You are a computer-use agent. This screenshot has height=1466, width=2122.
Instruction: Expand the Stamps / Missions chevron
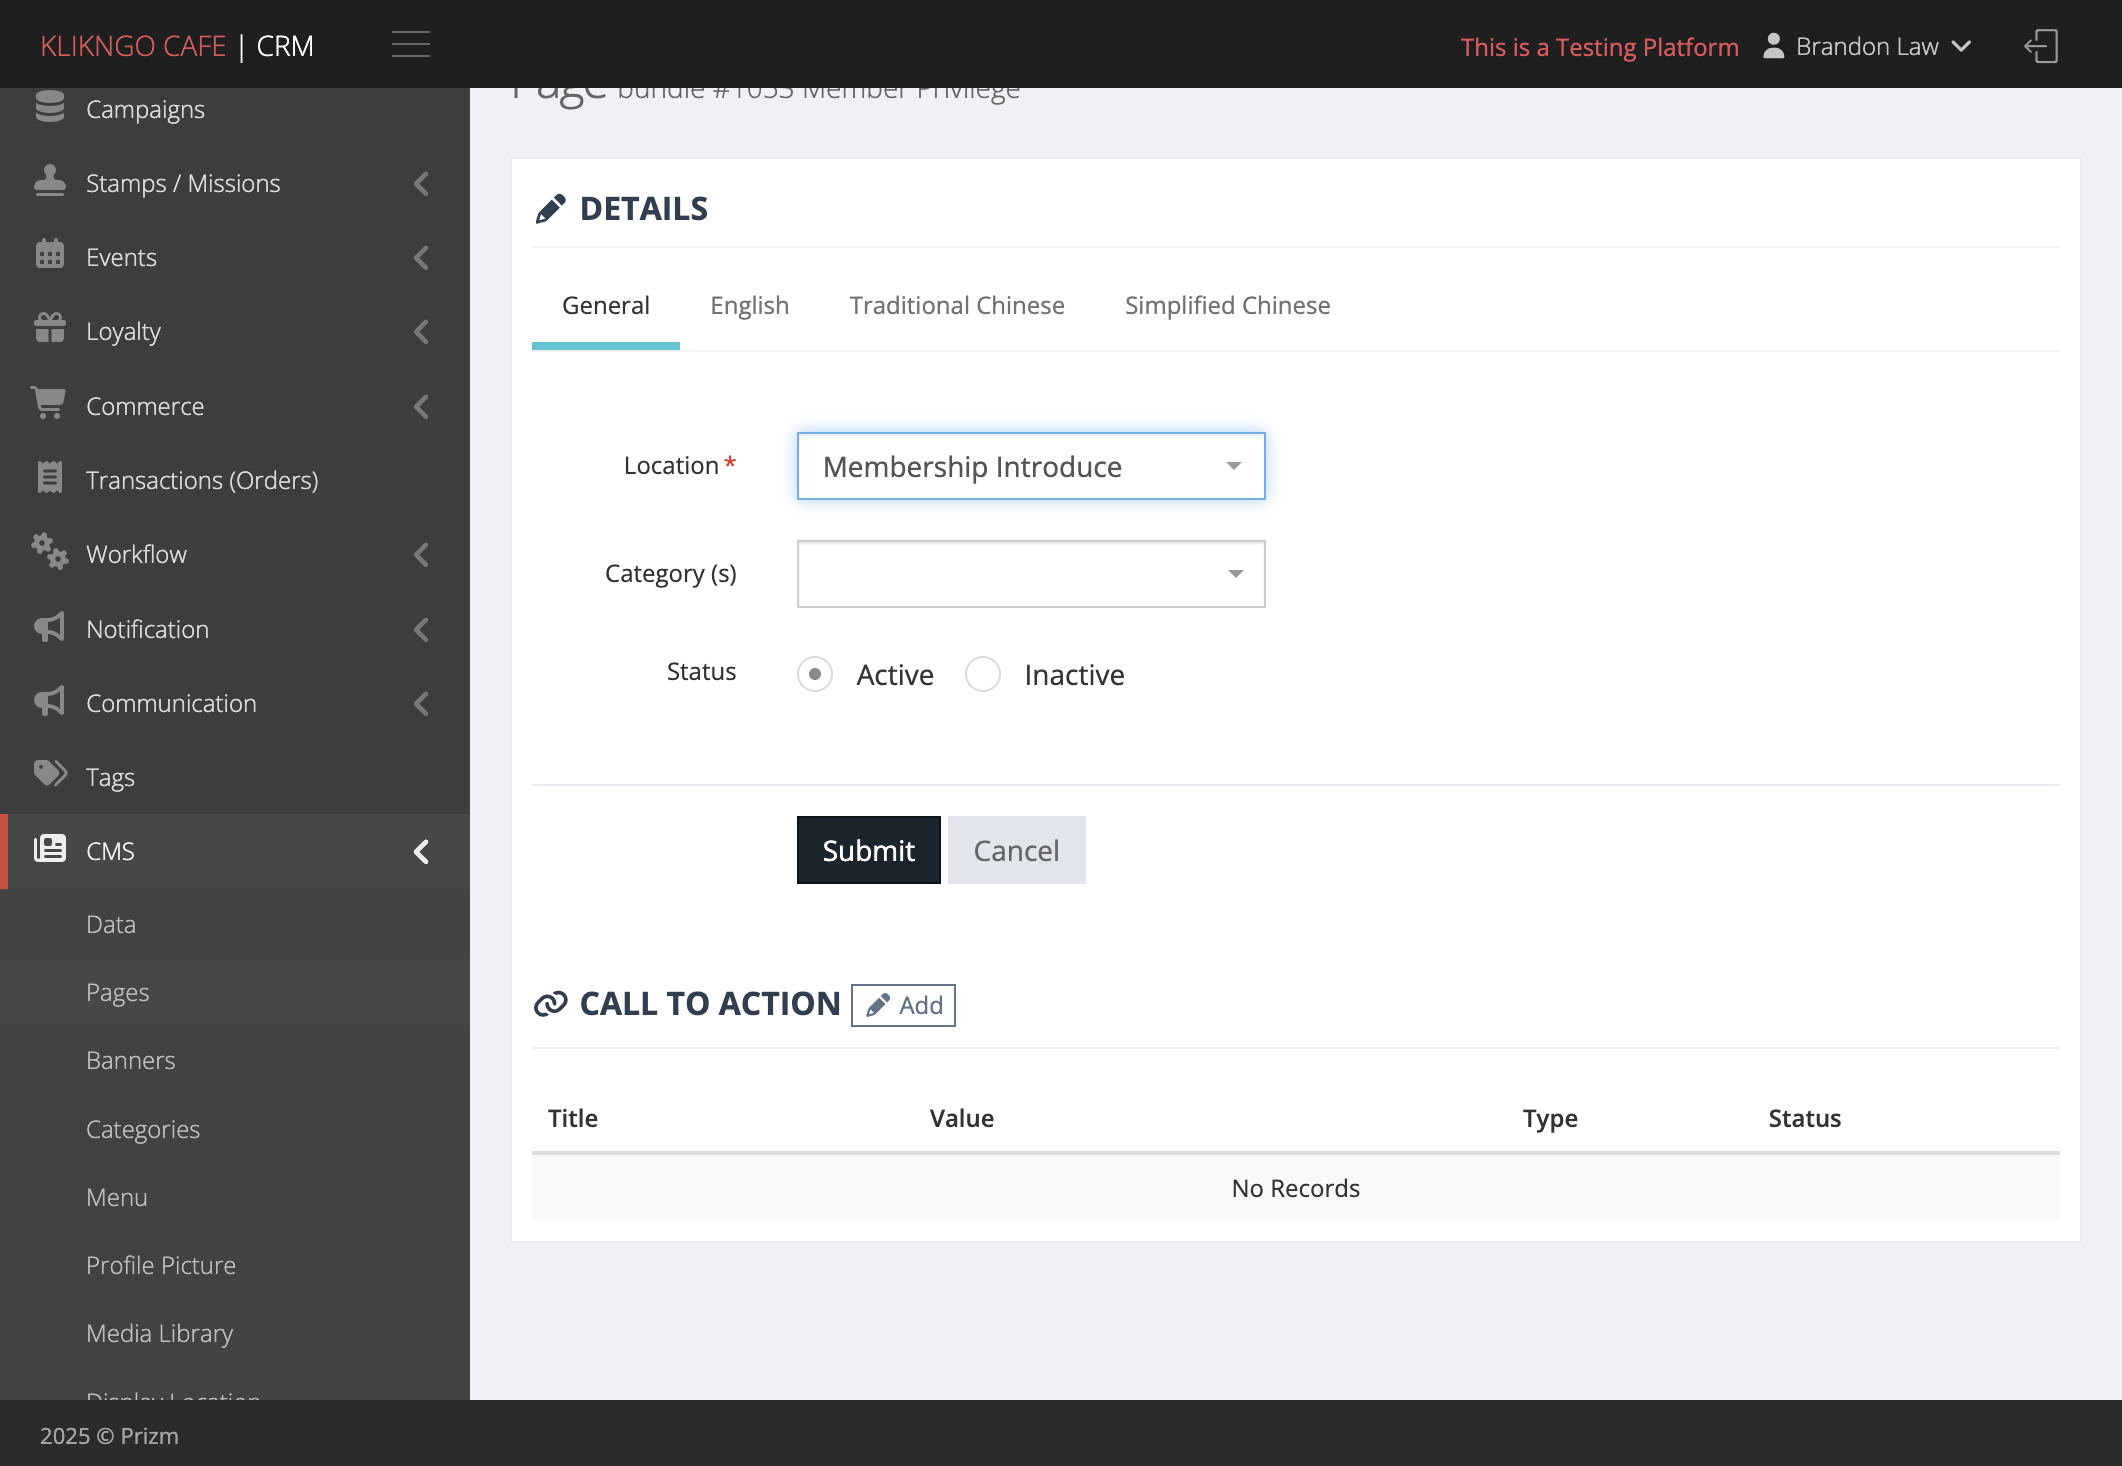click(421, 183)
